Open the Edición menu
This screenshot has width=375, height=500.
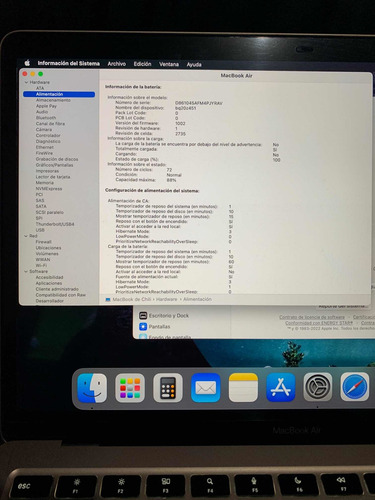coord(142,64)
